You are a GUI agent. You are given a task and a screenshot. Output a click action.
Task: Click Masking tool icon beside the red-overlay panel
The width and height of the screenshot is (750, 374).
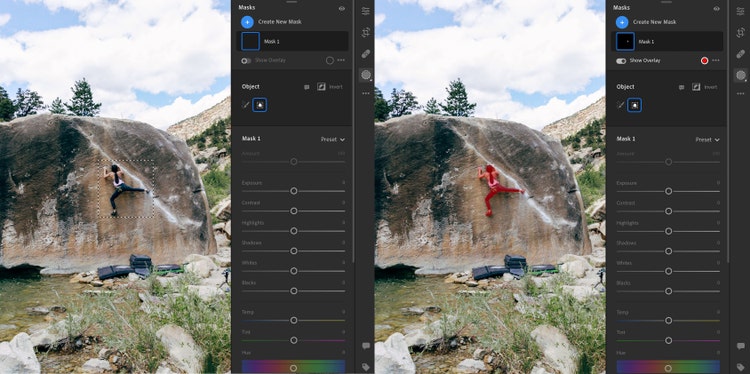pos(741,75)
